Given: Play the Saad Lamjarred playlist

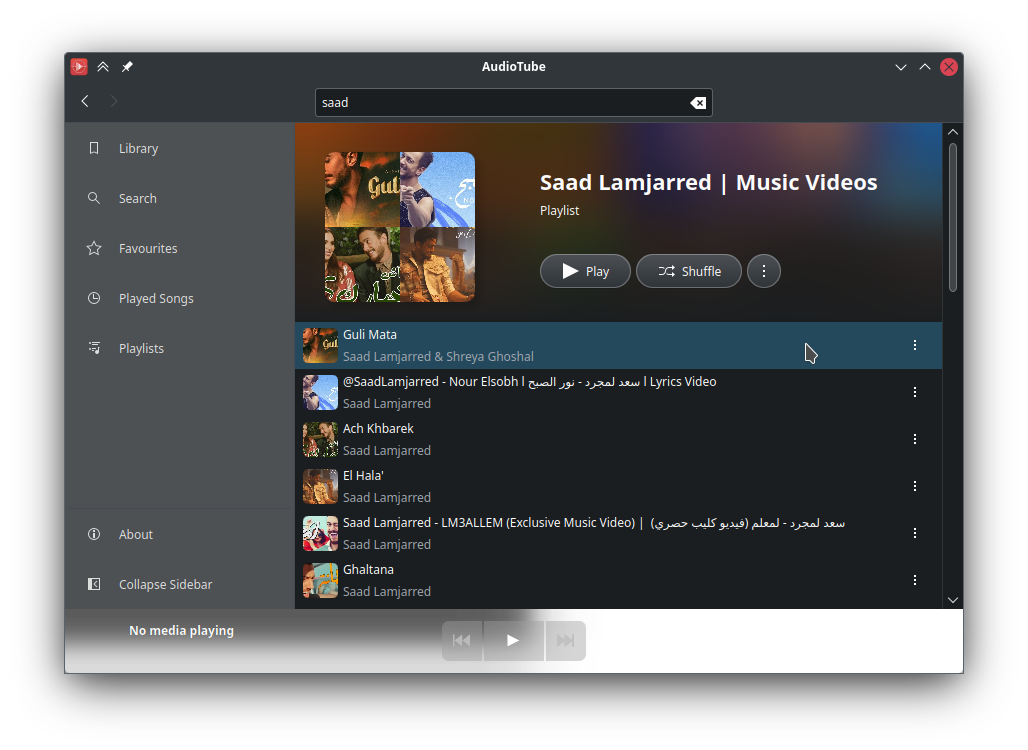Looking at the screenshot, I should (x=585, y=271).
